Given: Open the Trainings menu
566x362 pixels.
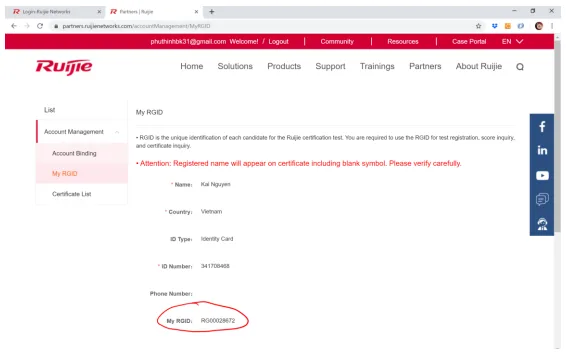Looking at the screenshot, I should click(x=377, y=66).
